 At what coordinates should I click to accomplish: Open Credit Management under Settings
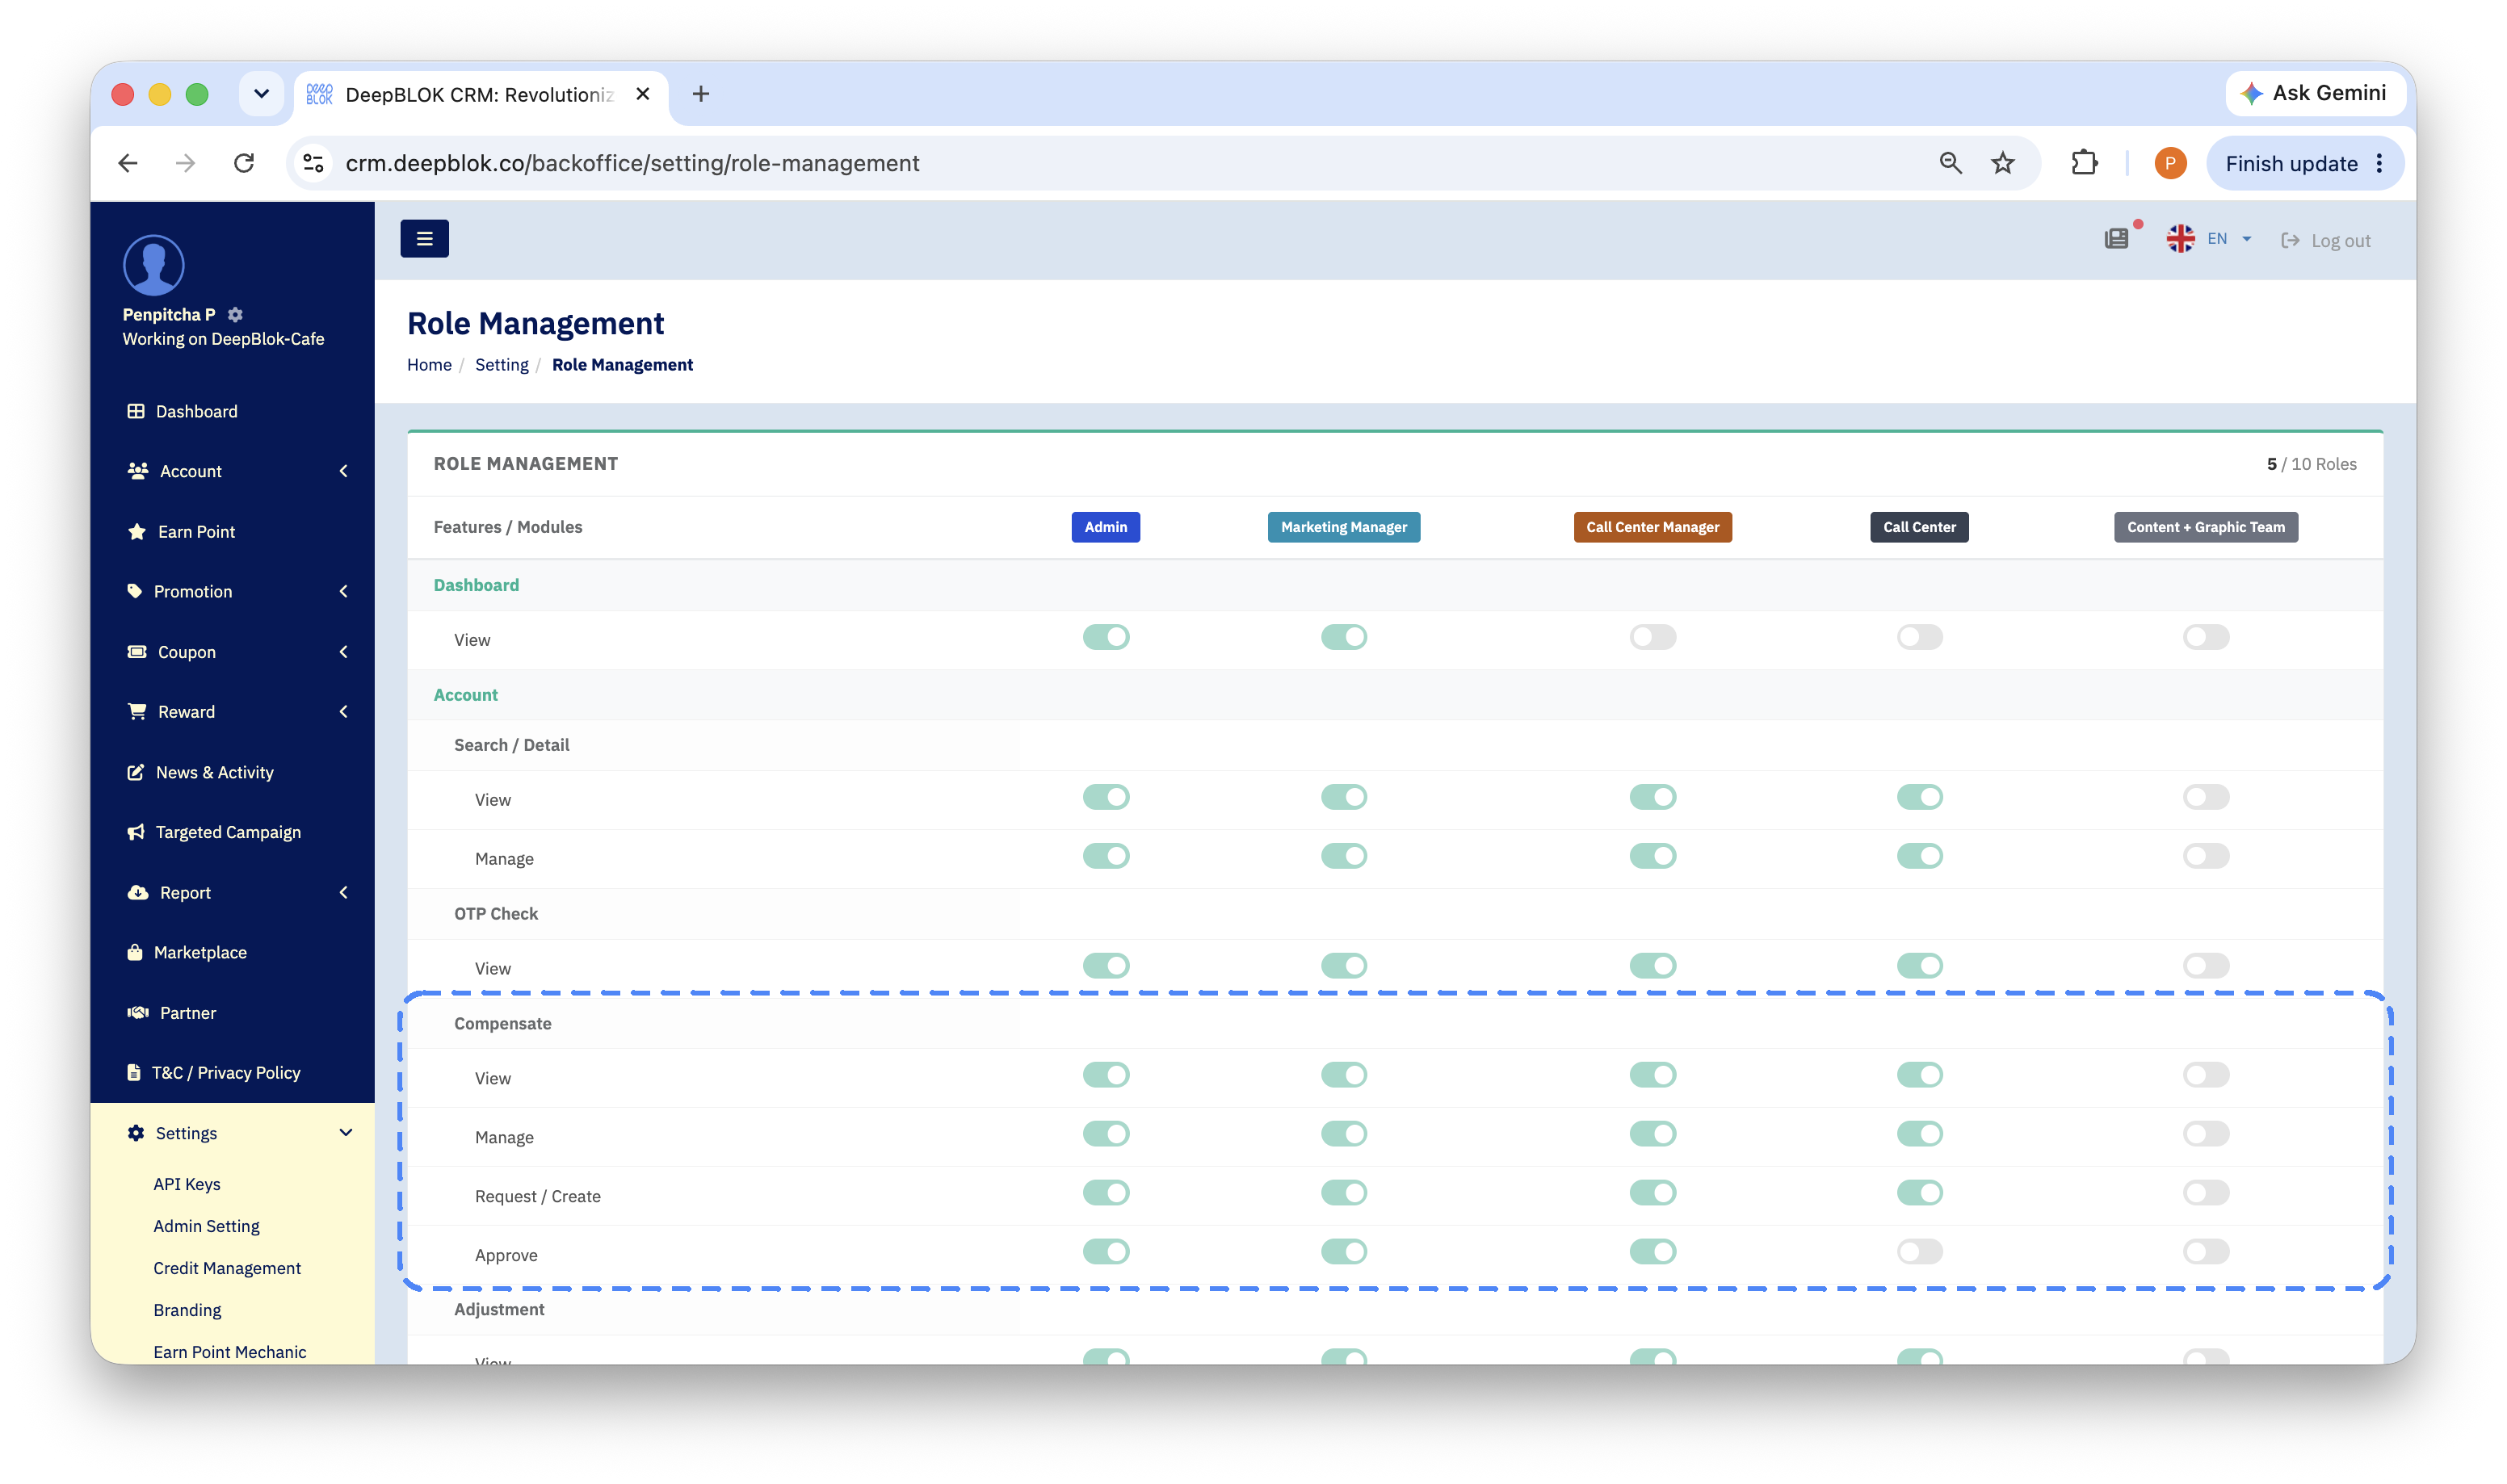click(227, 1268)
